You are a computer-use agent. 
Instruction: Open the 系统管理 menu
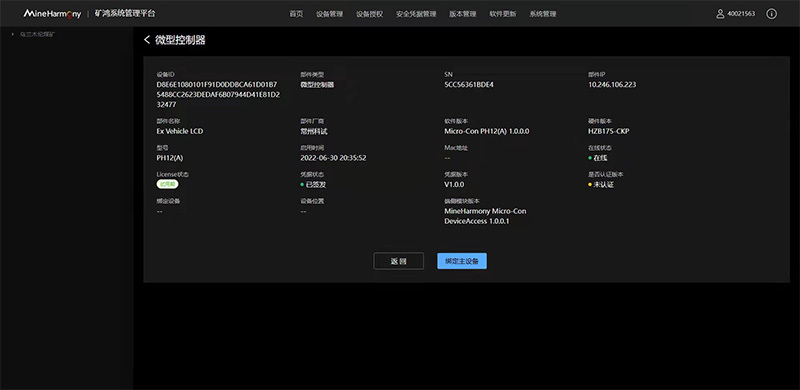543,14
